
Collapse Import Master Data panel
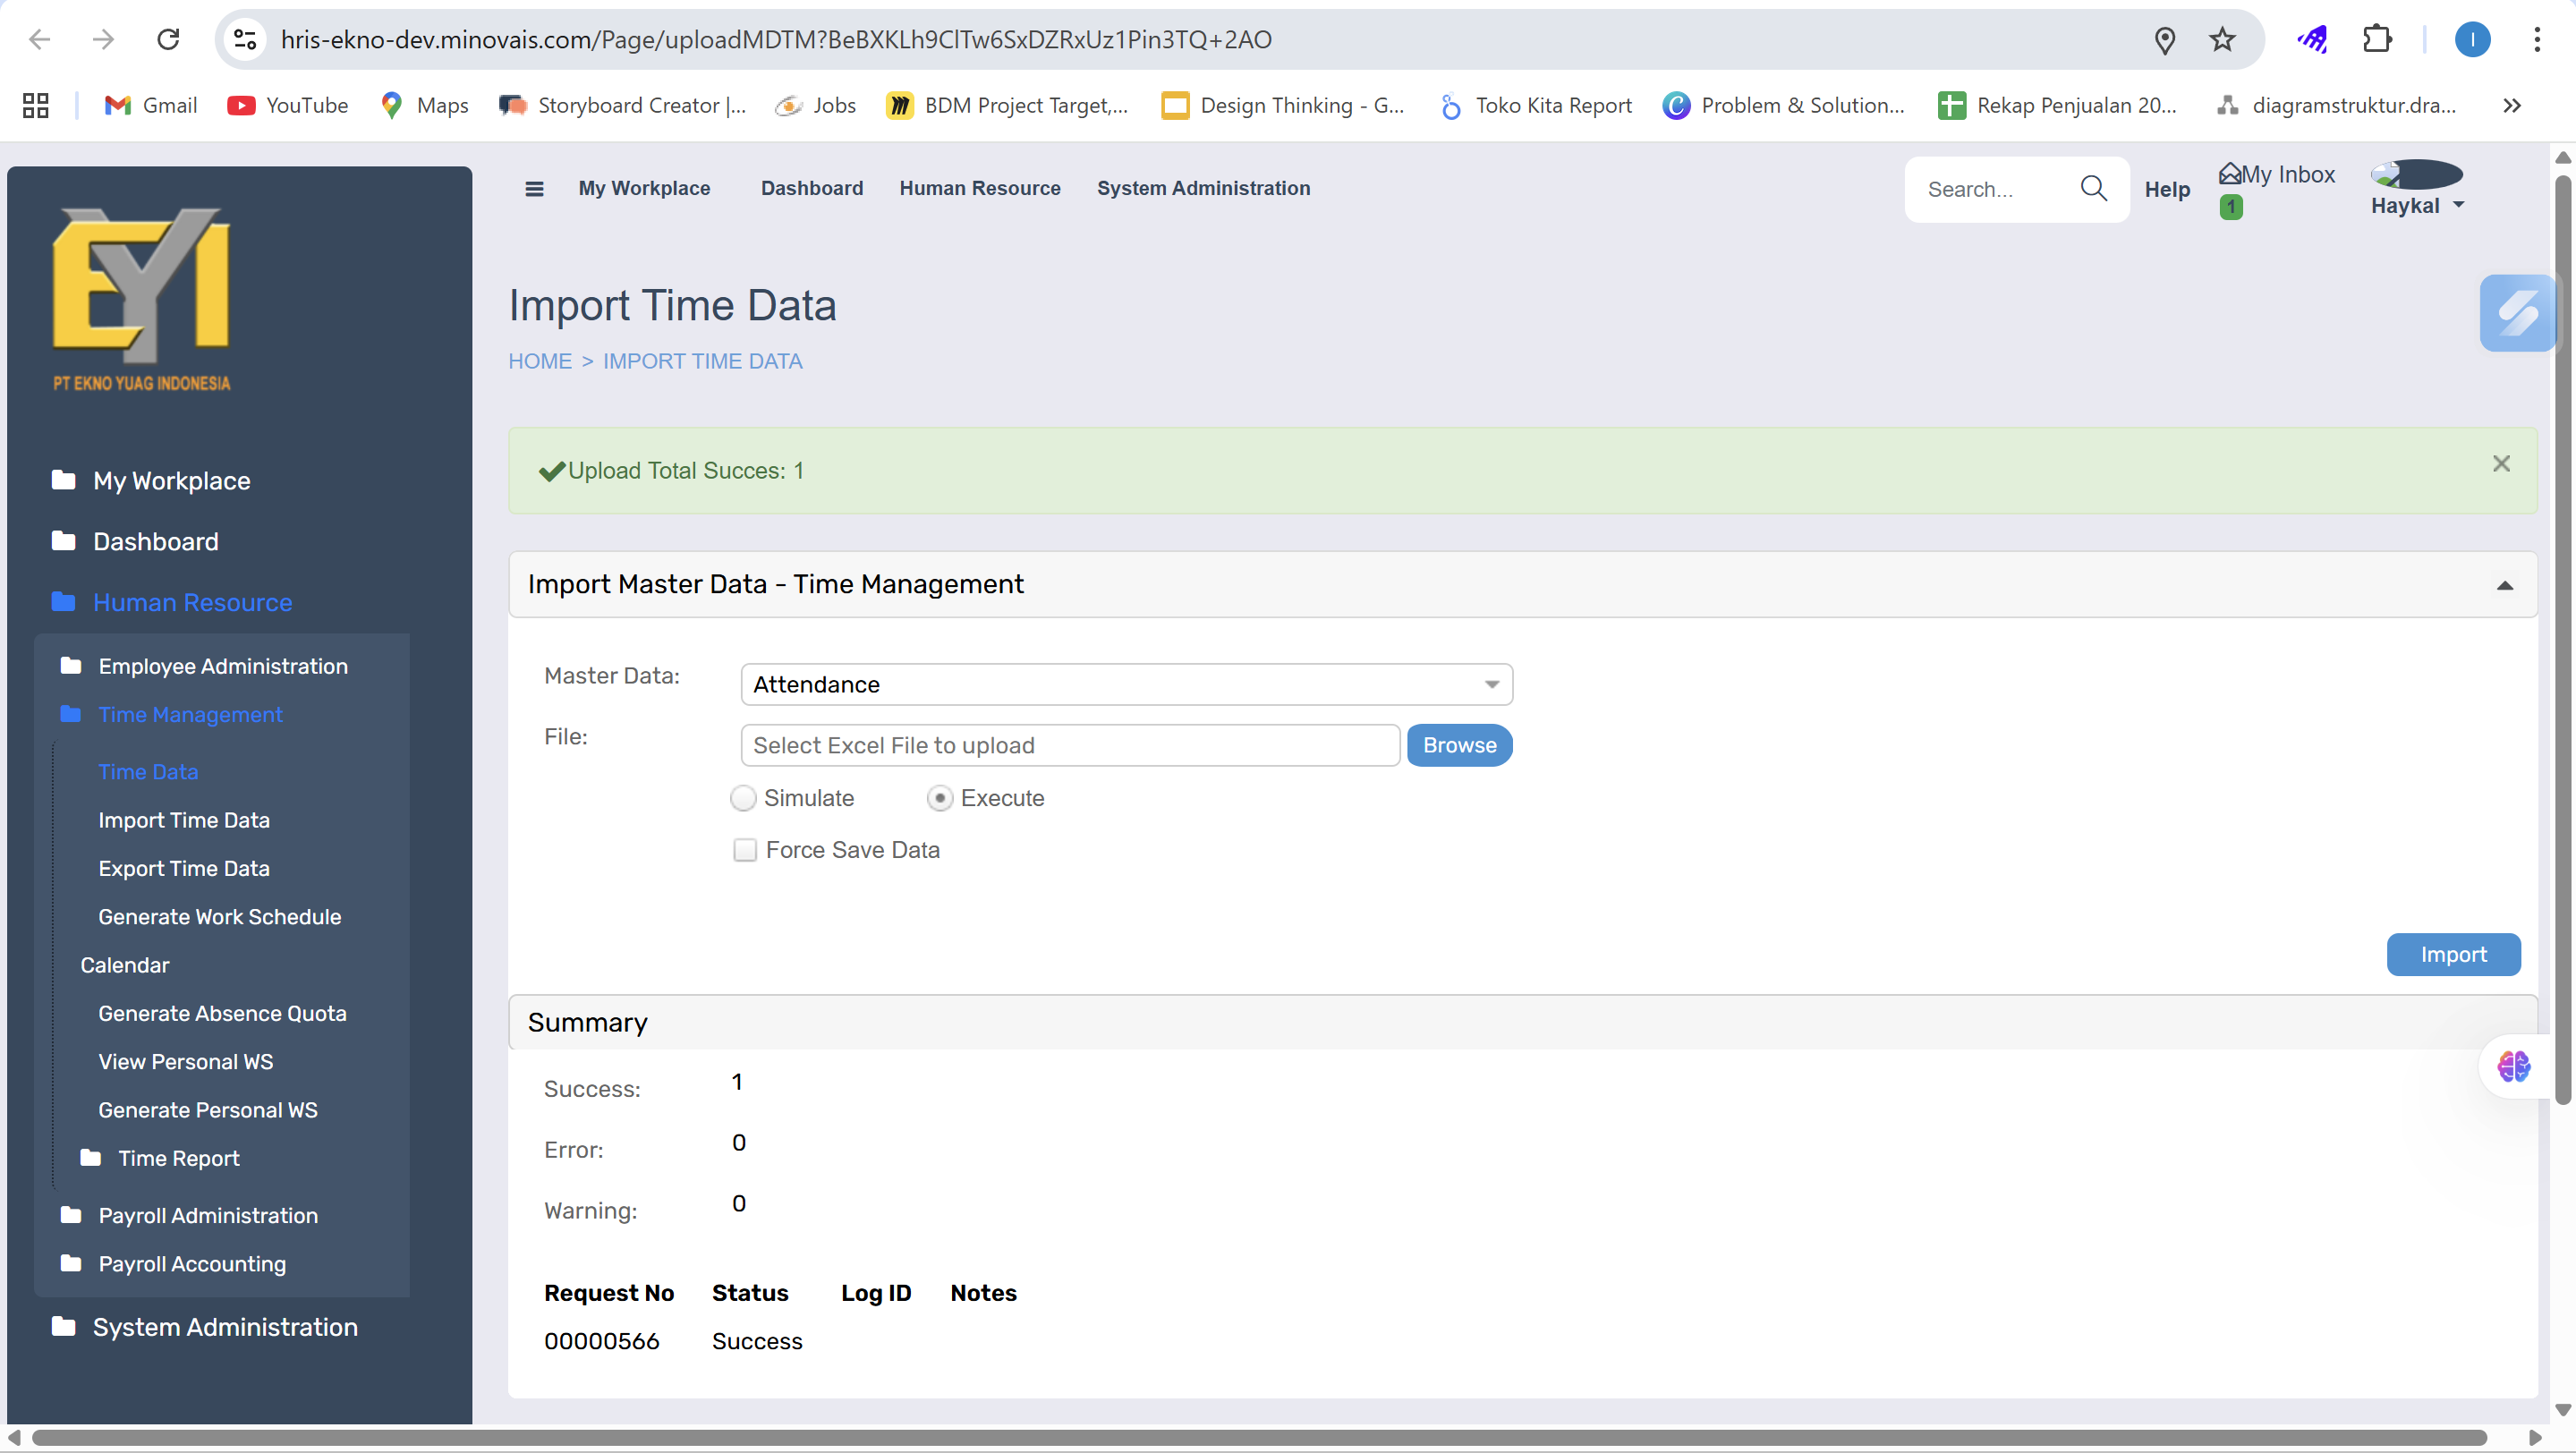click(x=2504, y=586)
